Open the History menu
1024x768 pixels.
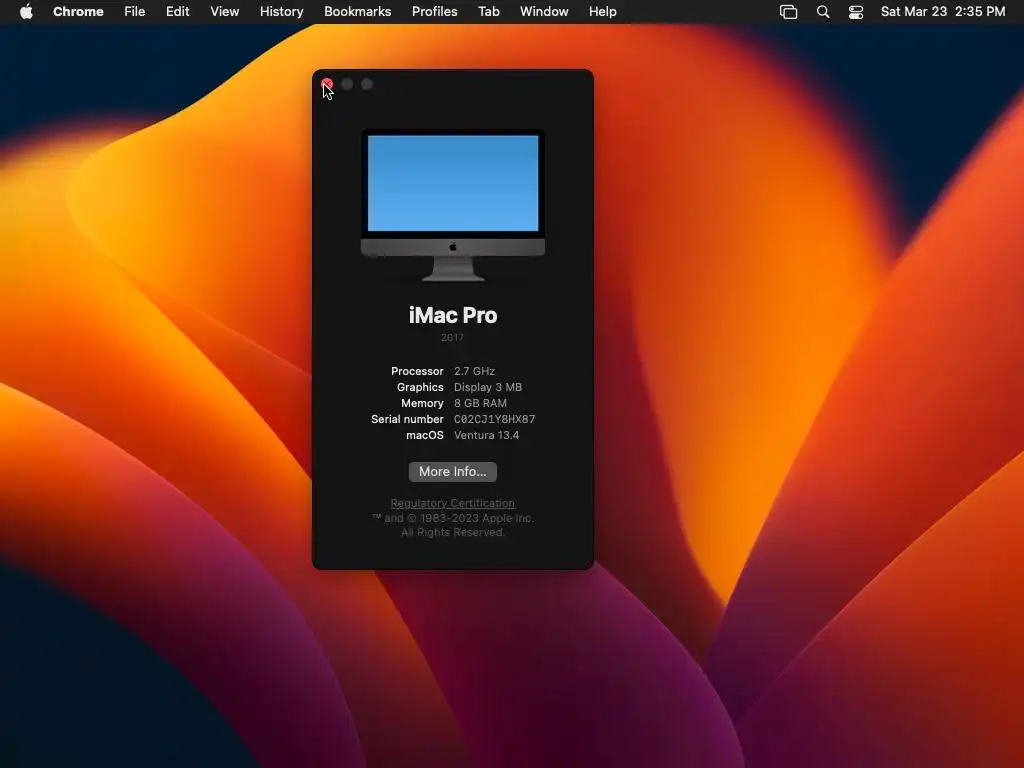tap(281, 12)
